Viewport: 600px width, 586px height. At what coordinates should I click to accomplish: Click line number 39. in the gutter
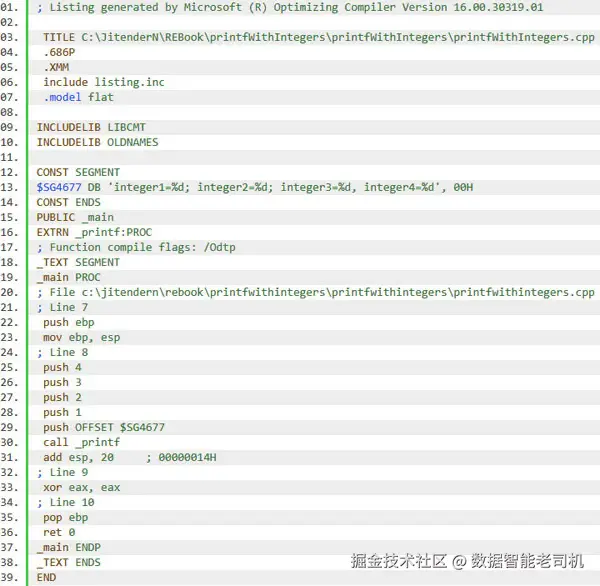pyautogui.click(x=10, y=577)
